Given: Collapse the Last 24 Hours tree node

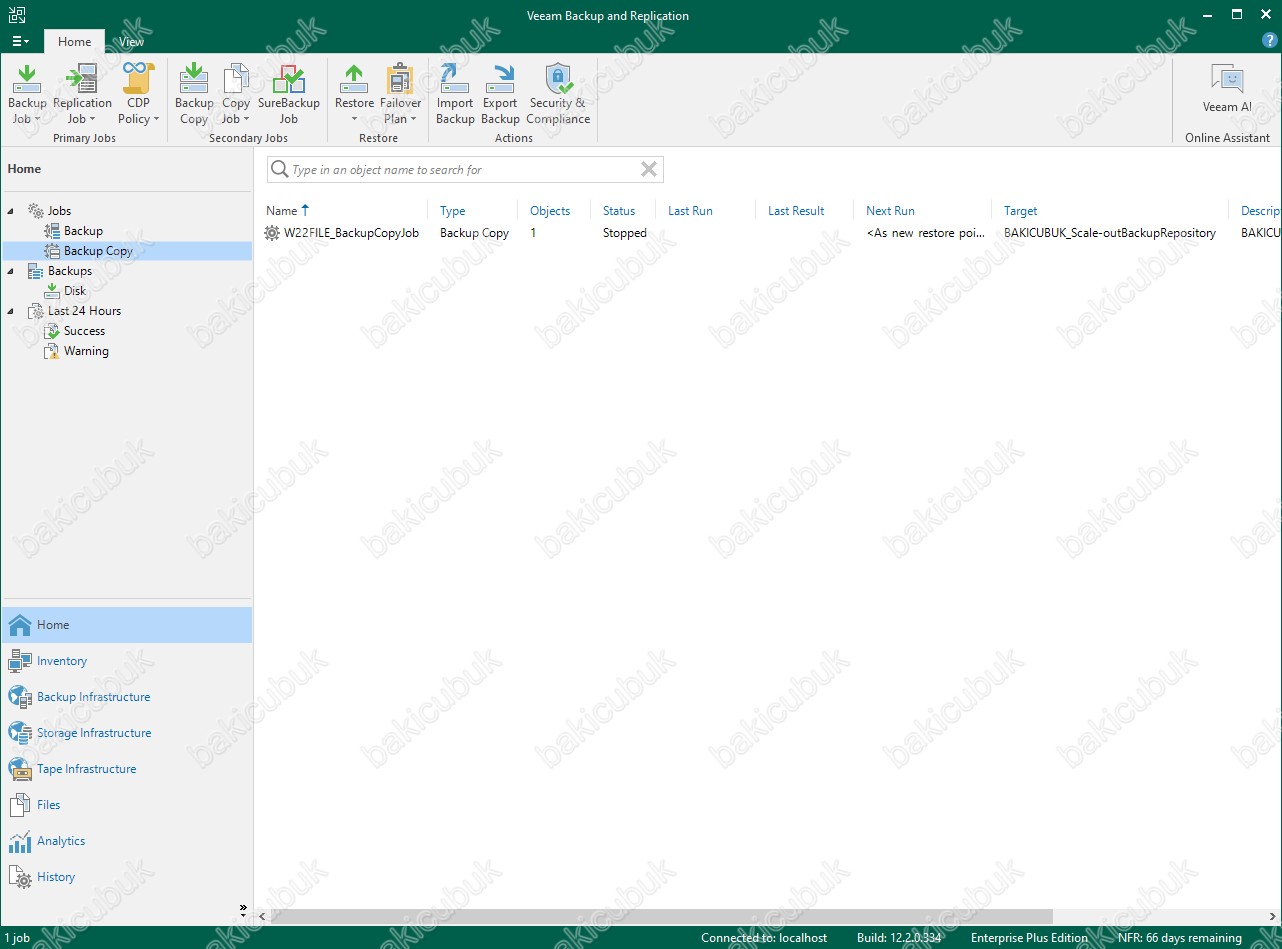Looking at the screenshot, I should coord(11,311).
